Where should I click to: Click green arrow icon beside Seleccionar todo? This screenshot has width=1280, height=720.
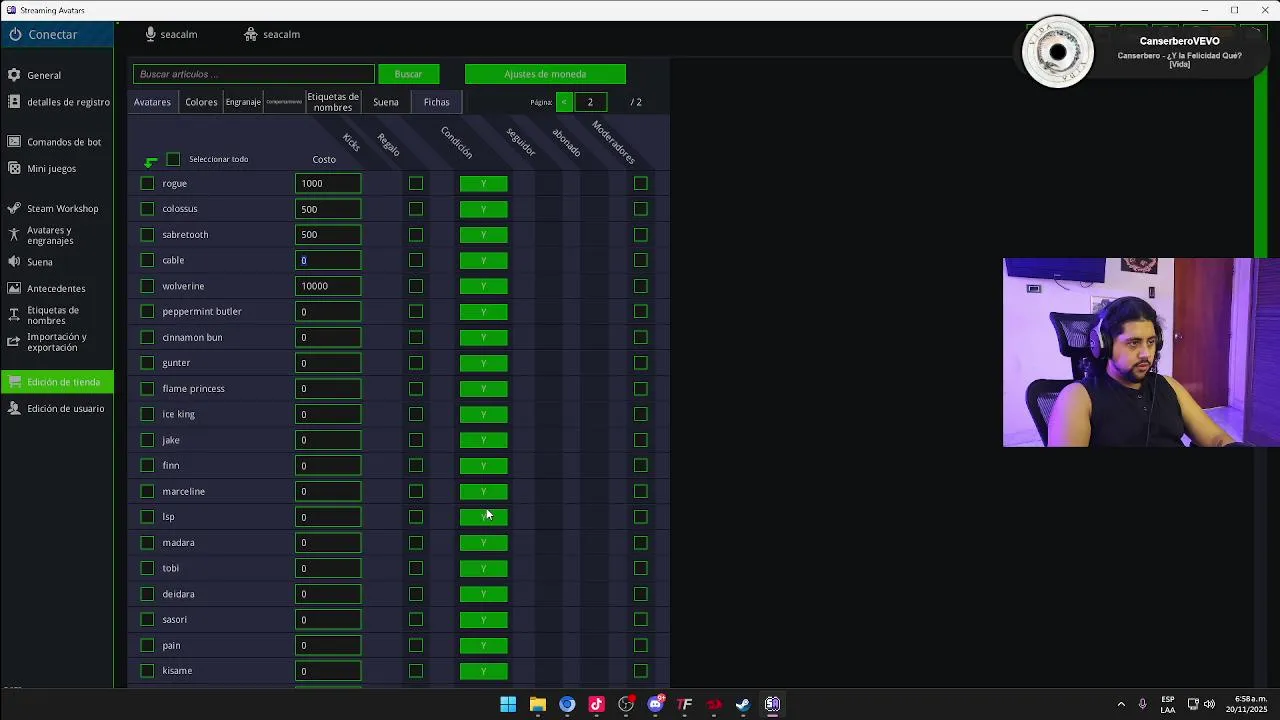point(151,161)
